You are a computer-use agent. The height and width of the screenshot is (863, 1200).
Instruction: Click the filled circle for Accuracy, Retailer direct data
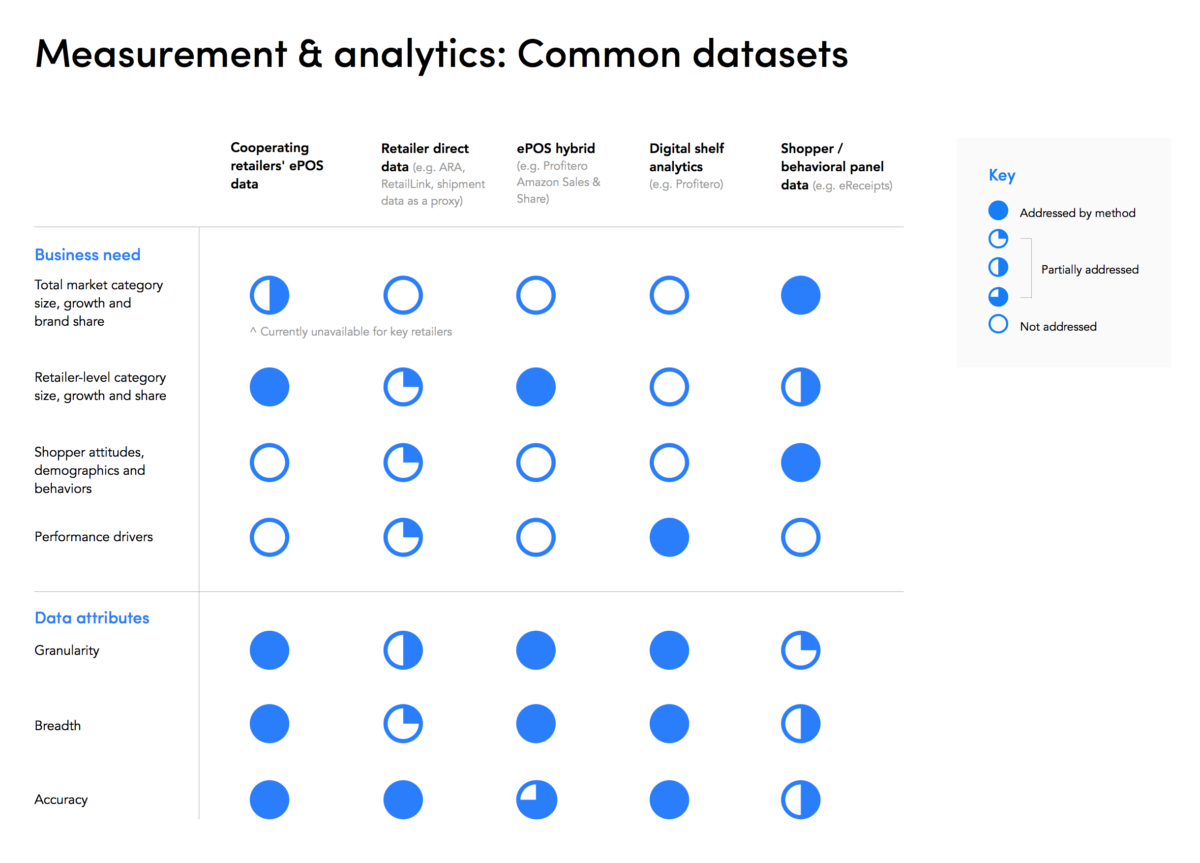pyautogui.click(x=403, y=800)
